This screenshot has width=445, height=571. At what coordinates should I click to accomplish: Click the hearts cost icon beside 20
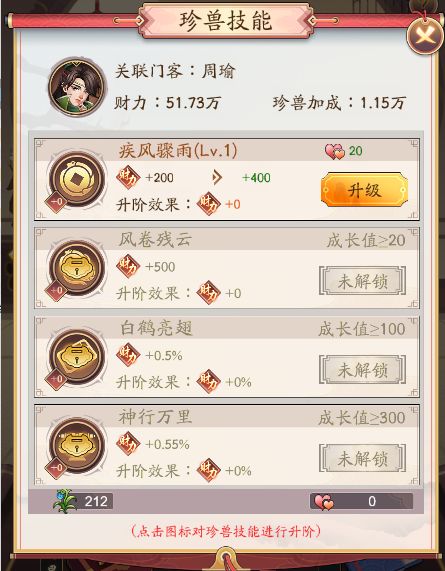click(x=335, y=151)
